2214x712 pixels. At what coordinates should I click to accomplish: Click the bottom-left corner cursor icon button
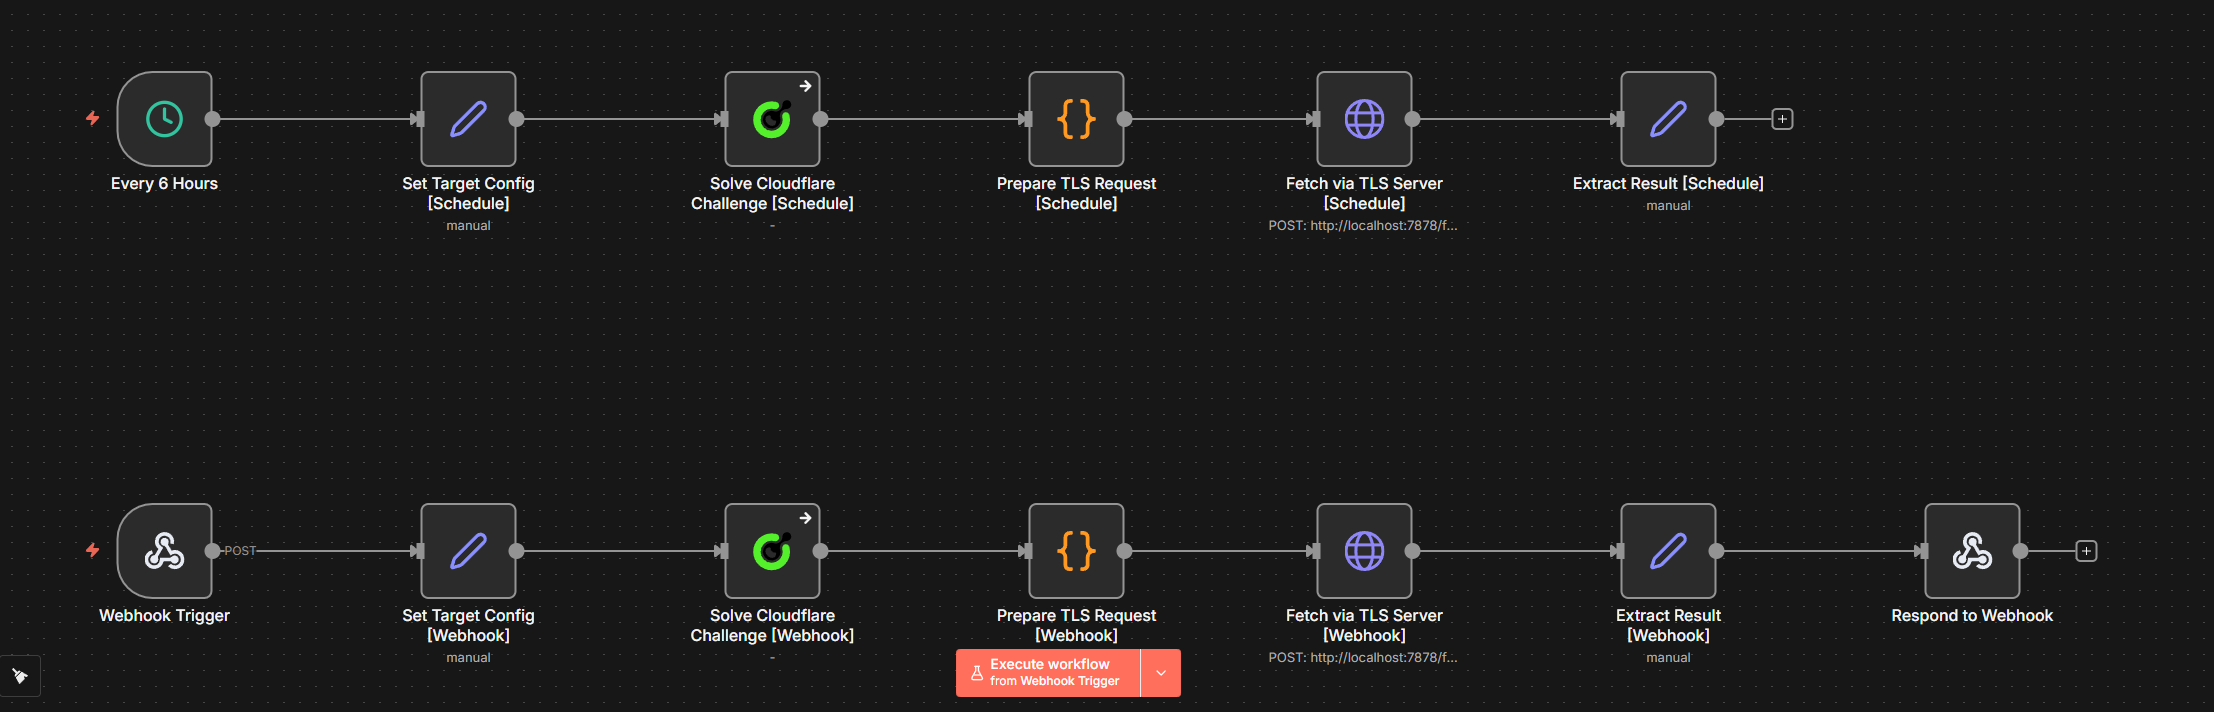(20, 676)
